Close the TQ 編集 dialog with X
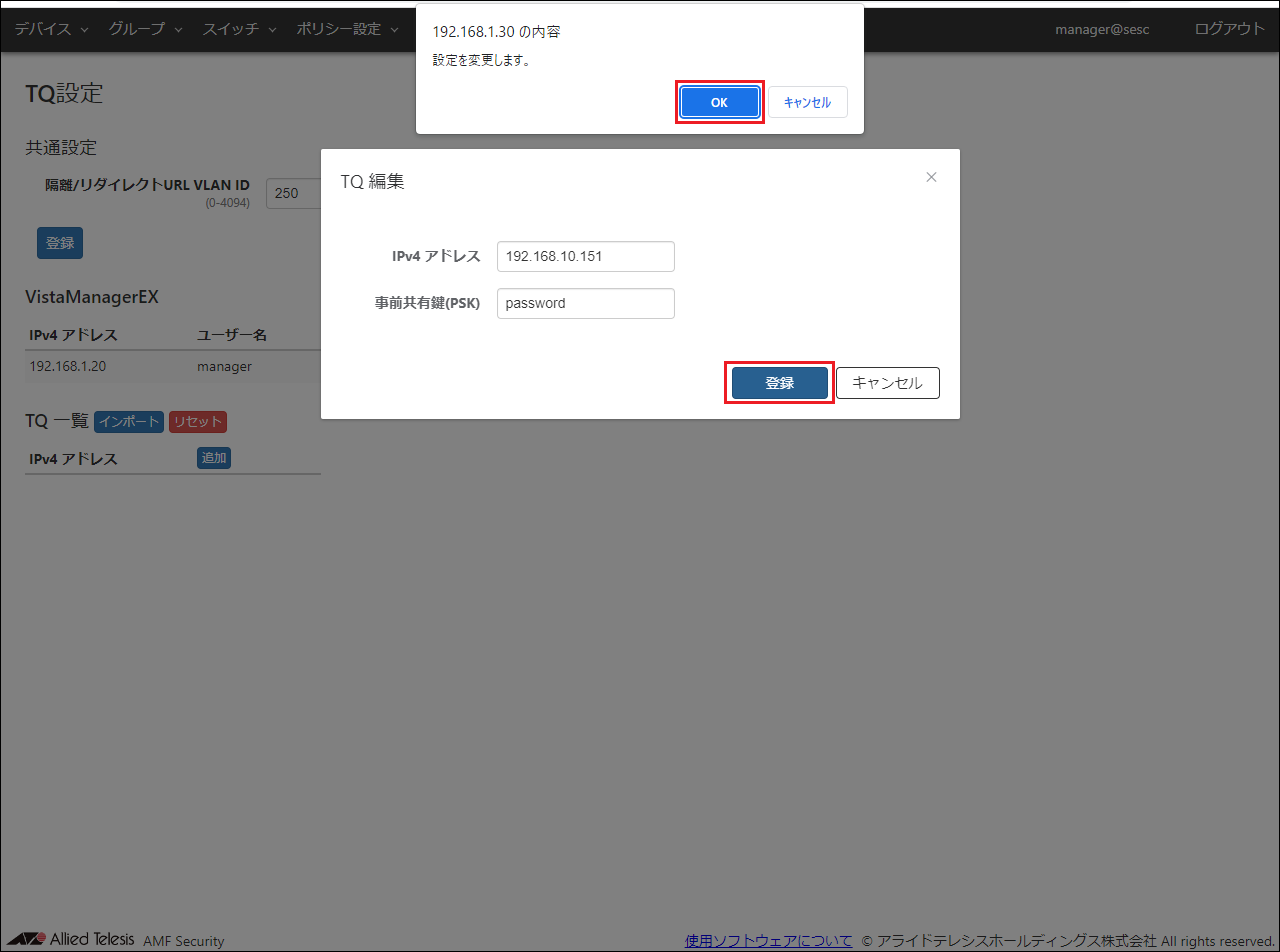 931,177
